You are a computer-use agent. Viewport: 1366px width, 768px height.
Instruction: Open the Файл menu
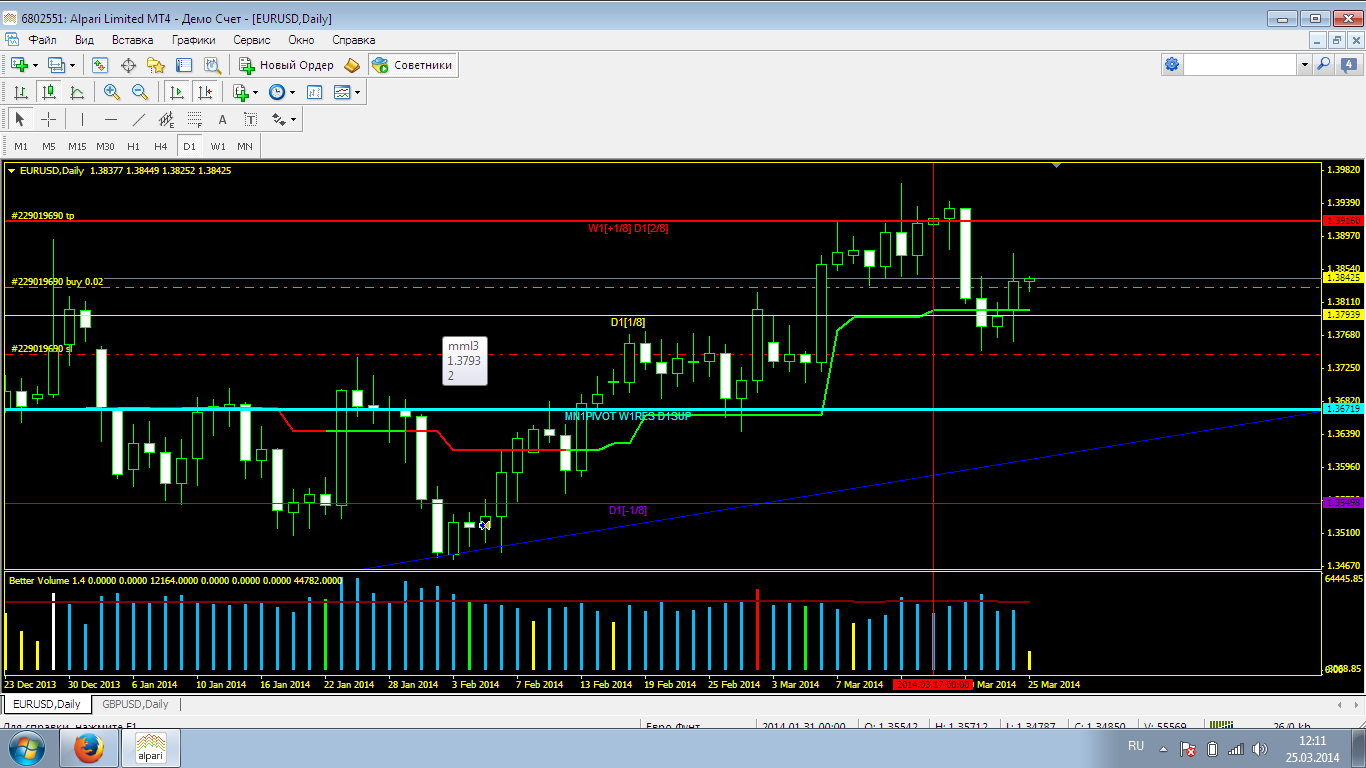[42, 40]
